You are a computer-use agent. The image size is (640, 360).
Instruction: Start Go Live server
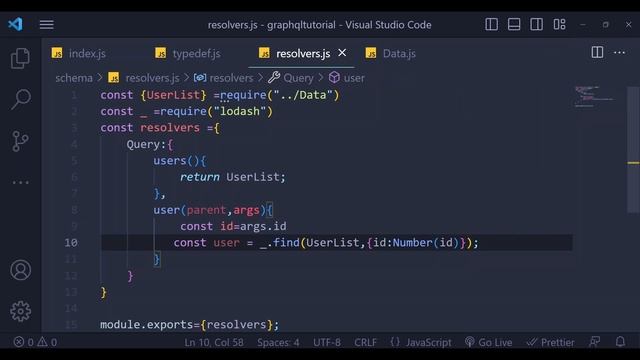(x=488, y=342)
